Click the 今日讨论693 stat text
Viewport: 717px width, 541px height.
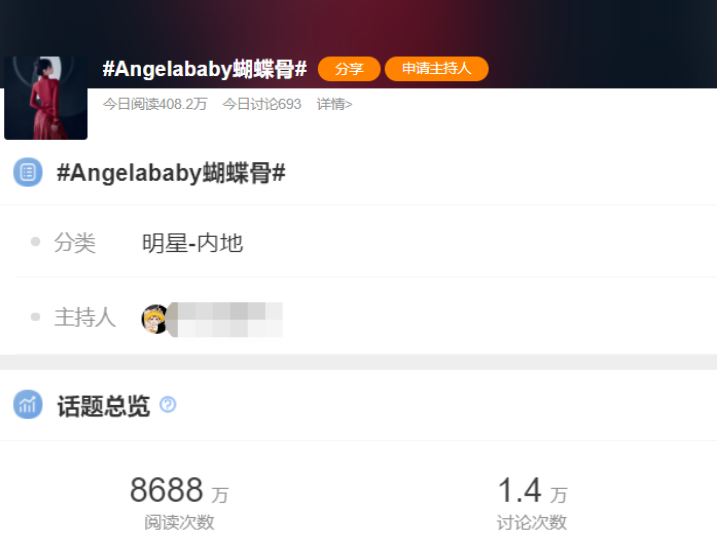click(262, 104)
